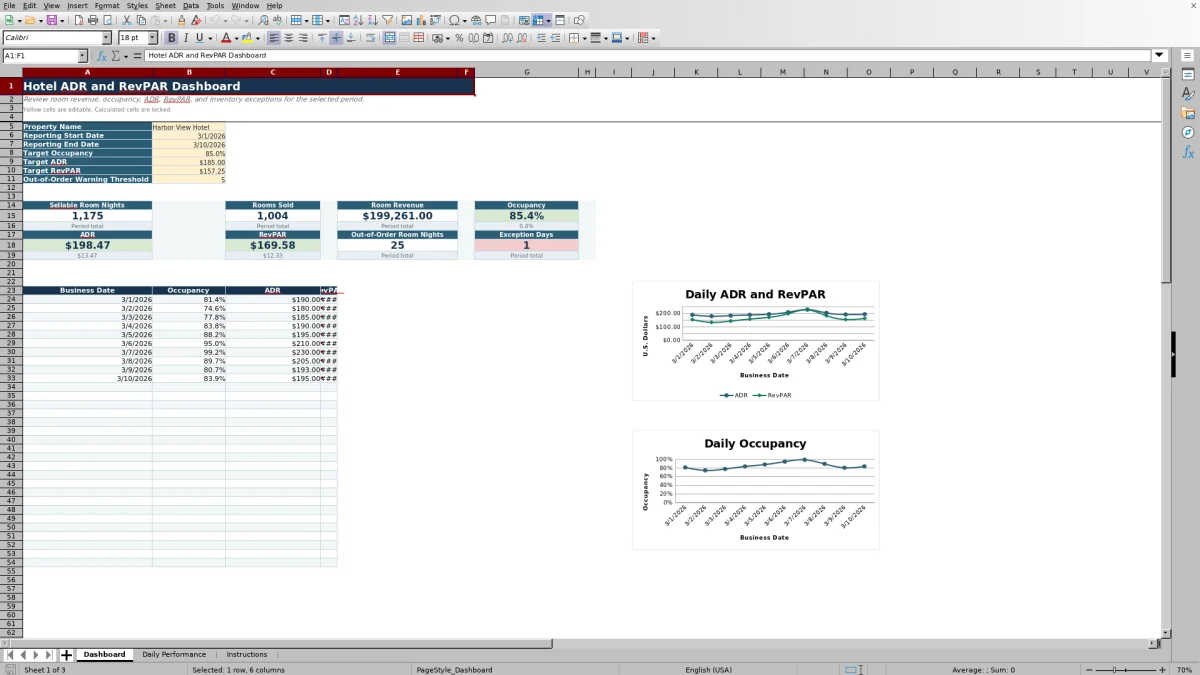The width and height of the screenshot is (1200, 675).
Task: Open Font Color dropdown arrow
Action: (x=236, y=38)
